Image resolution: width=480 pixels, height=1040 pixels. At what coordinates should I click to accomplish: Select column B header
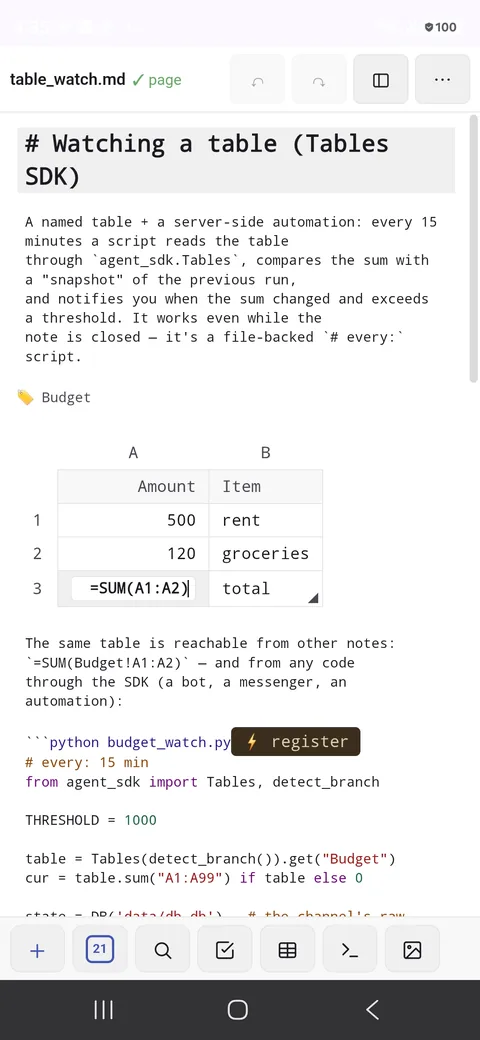[x=265, y=453]
